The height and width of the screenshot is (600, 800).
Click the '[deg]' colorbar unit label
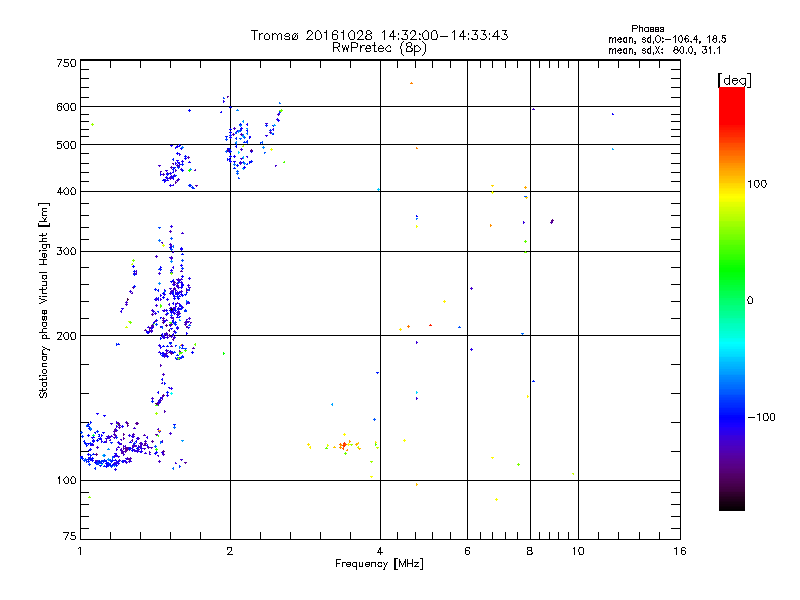(734, 80)
